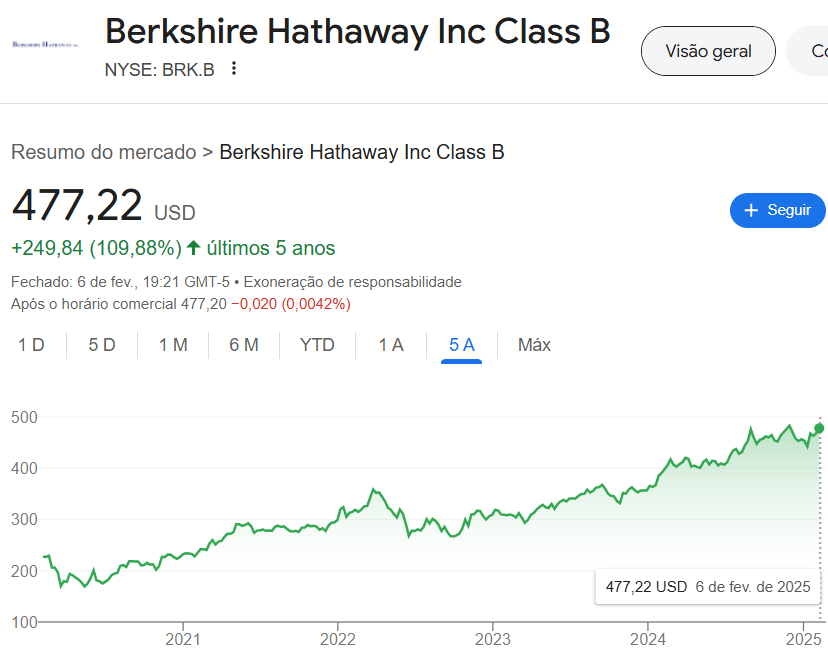Click the Berkshire Hathaway logo image

45,45
